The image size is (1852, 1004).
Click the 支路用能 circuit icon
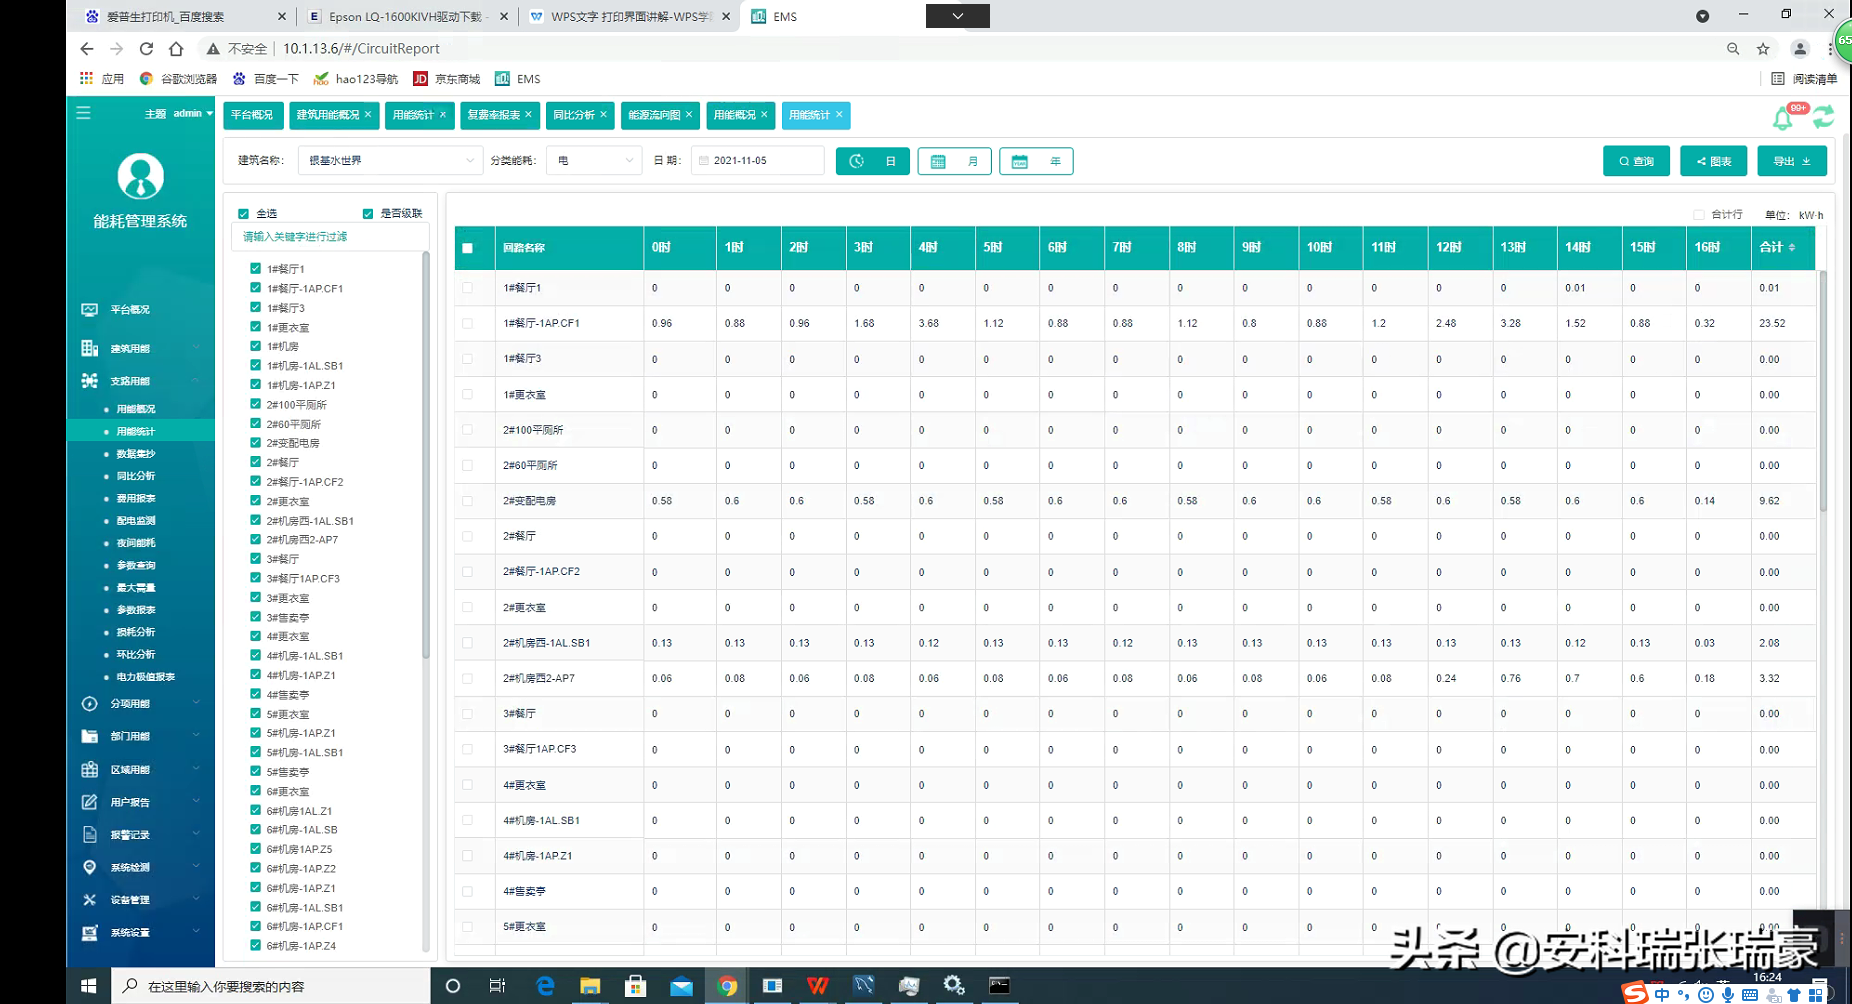pos(90,381)
